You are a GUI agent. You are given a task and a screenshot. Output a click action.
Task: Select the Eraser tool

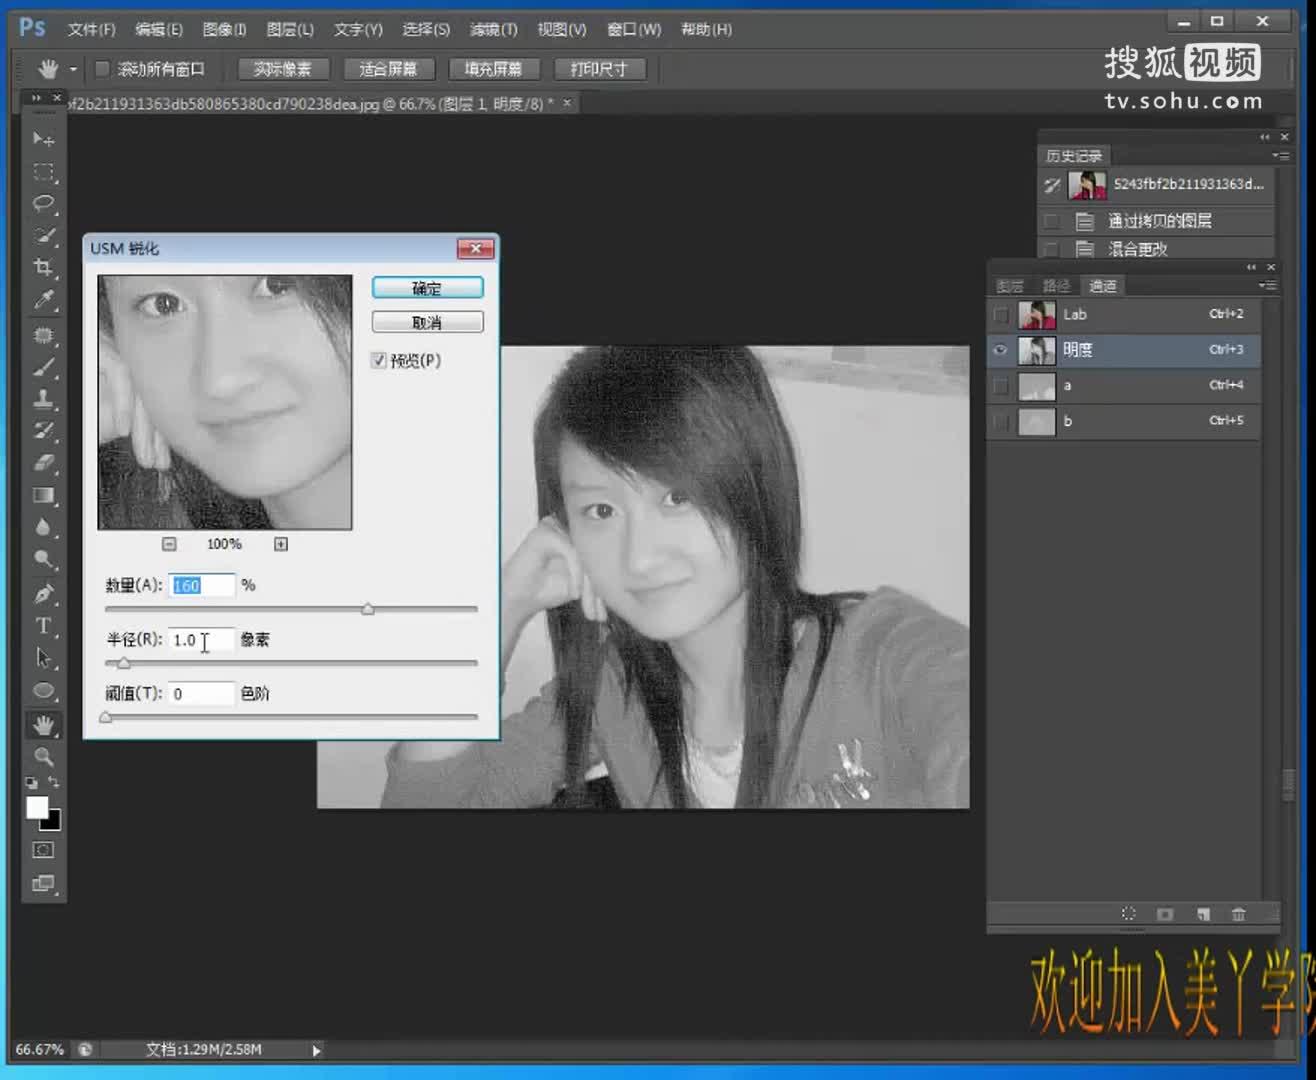pyautogui.click(x=43, y=463)
